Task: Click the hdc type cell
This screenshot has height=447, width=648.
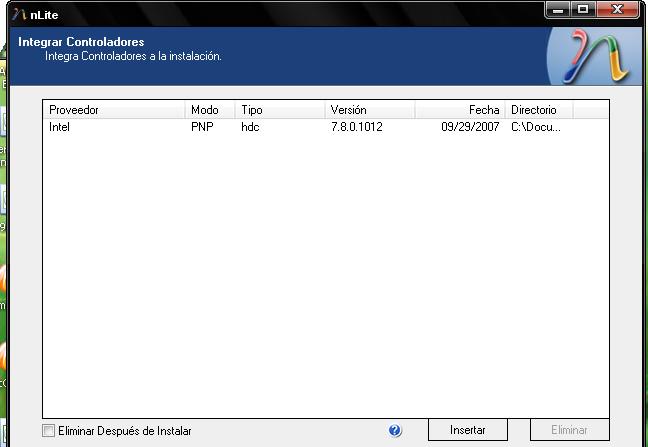Action: pos(250,127)
